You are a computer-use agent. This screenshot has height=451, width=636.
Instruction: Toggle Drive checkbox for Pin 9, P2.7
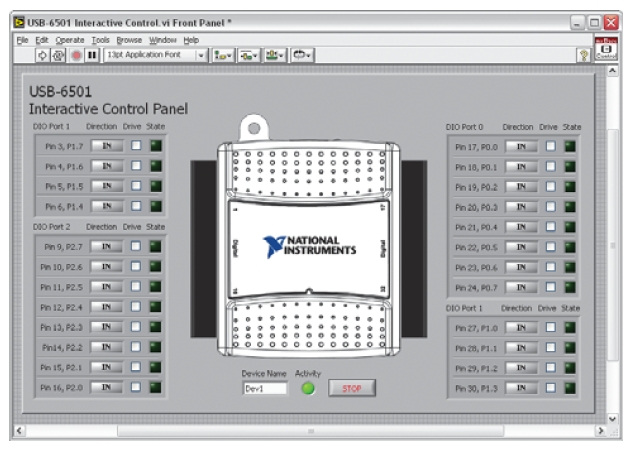point(136,246)
